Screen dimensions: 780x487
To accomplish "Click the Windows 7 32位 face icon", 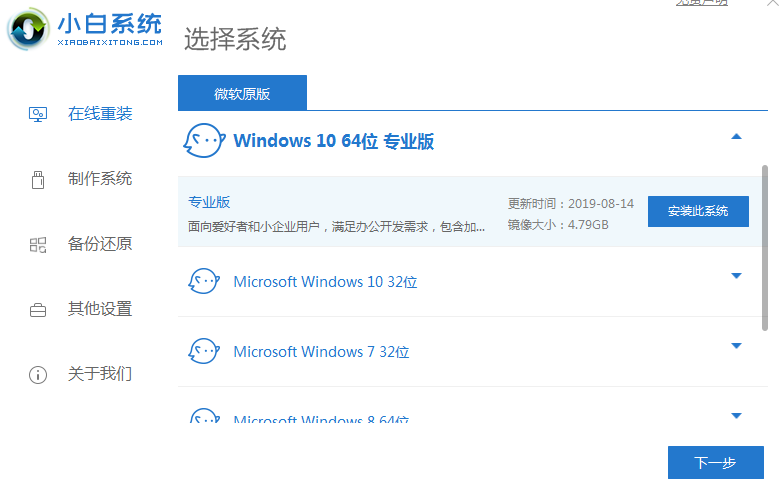I will point(204,352).
